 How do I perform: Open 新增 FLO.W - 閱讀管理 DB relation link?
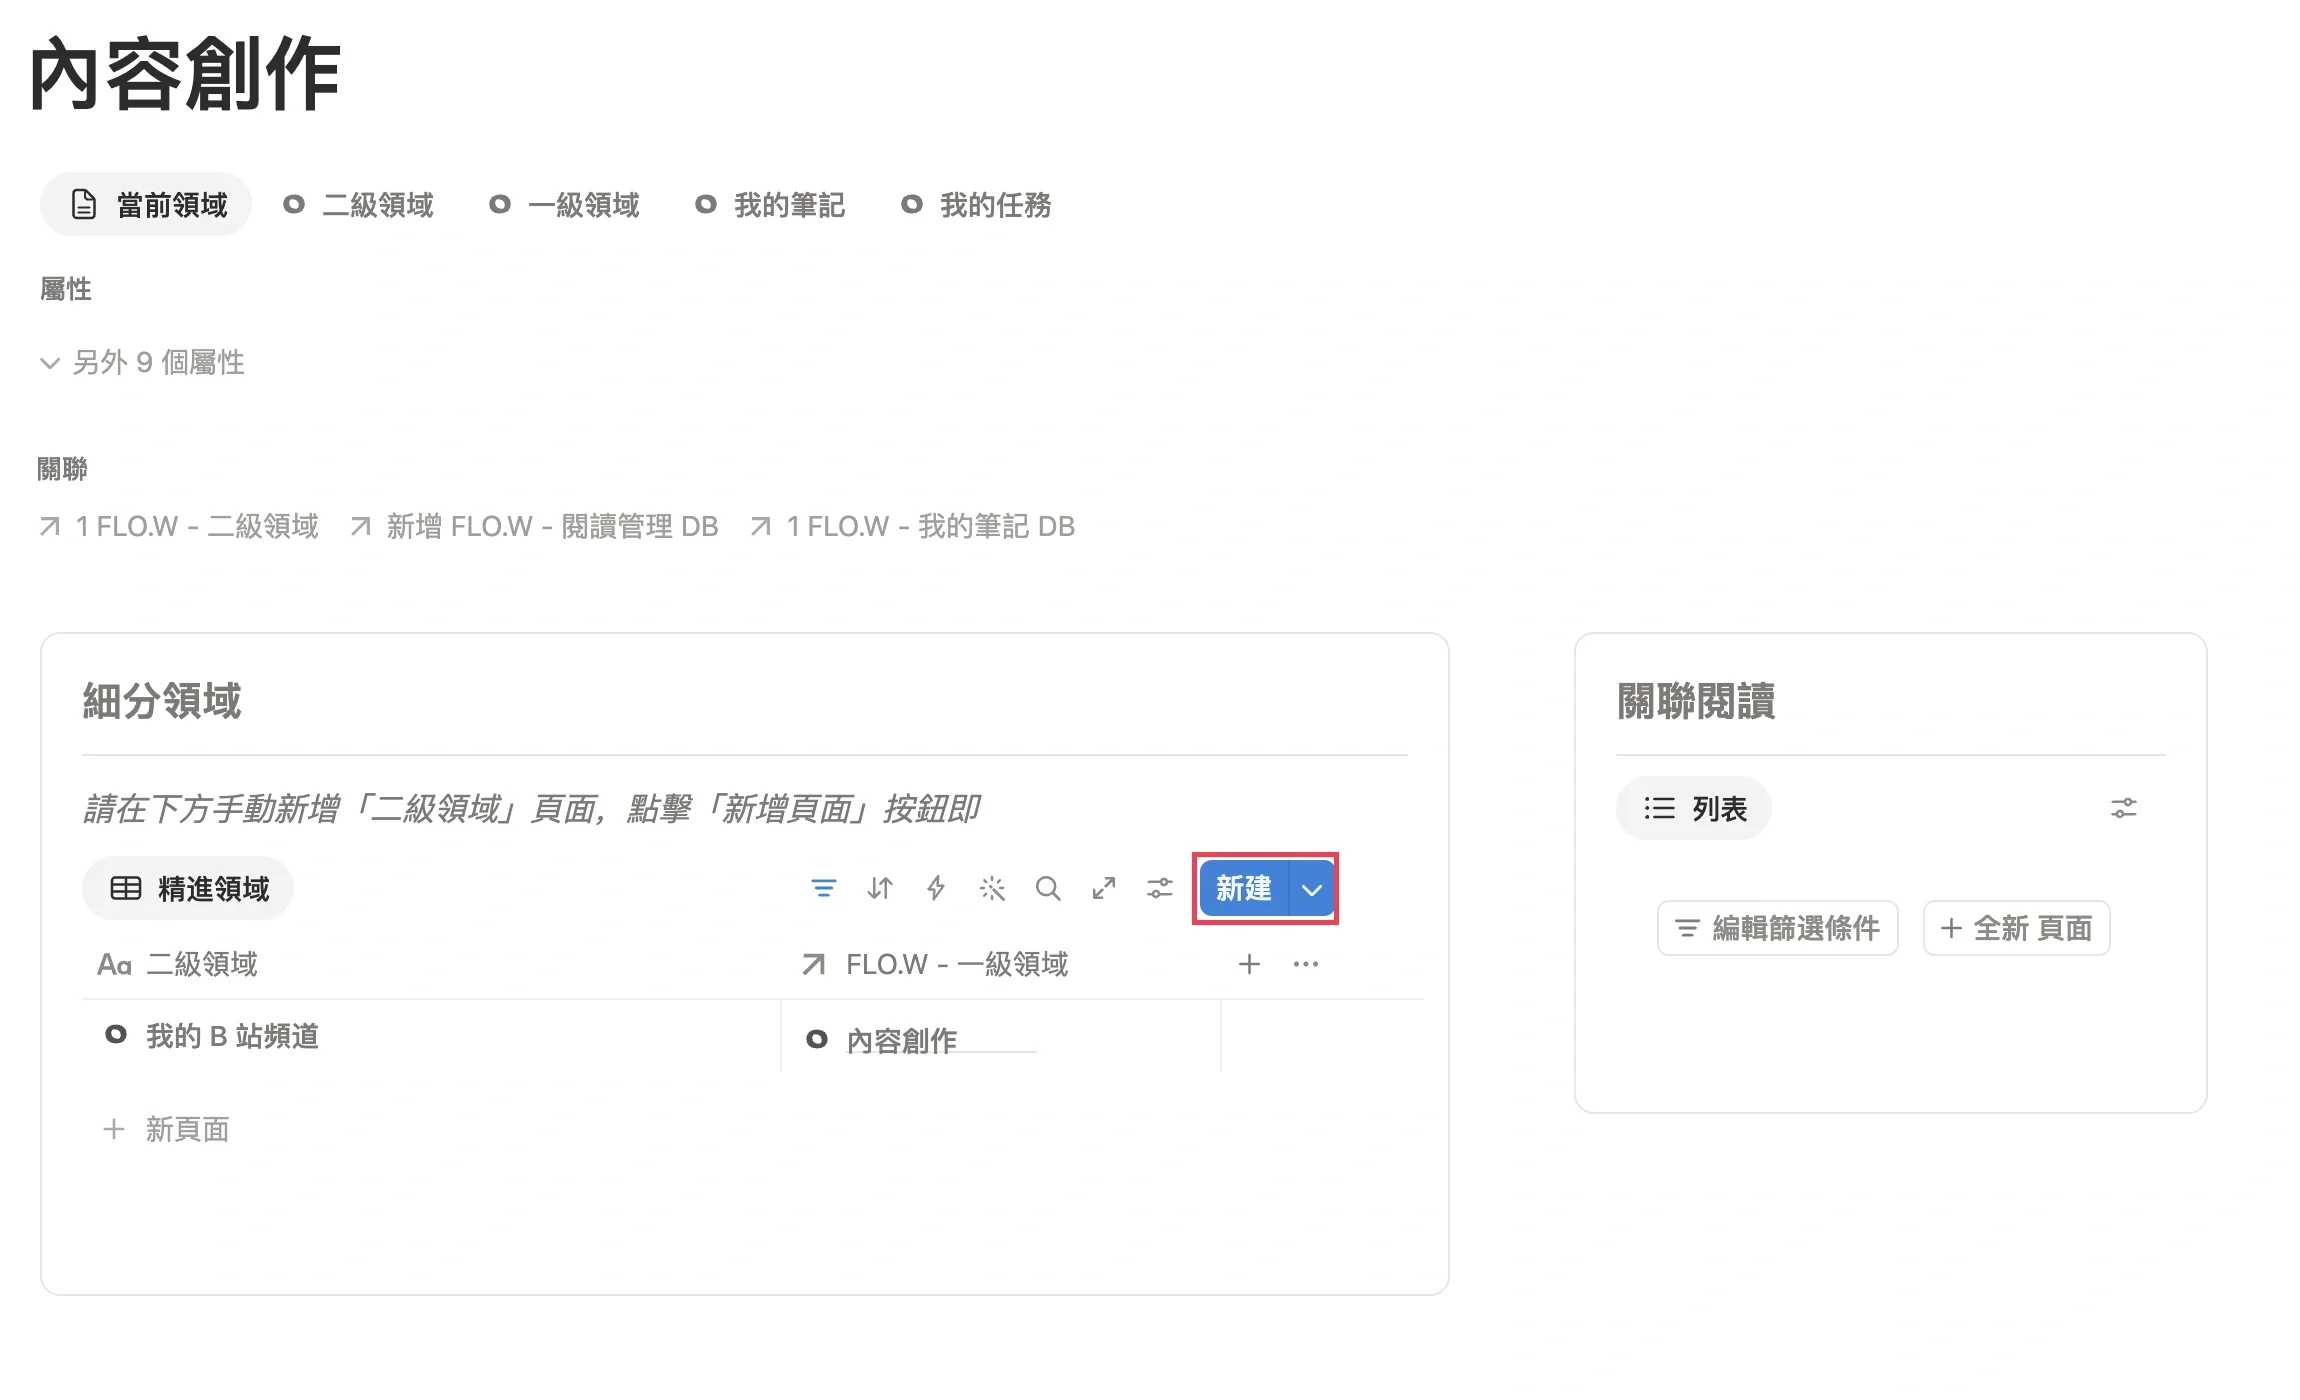click(x=534, y=526)
